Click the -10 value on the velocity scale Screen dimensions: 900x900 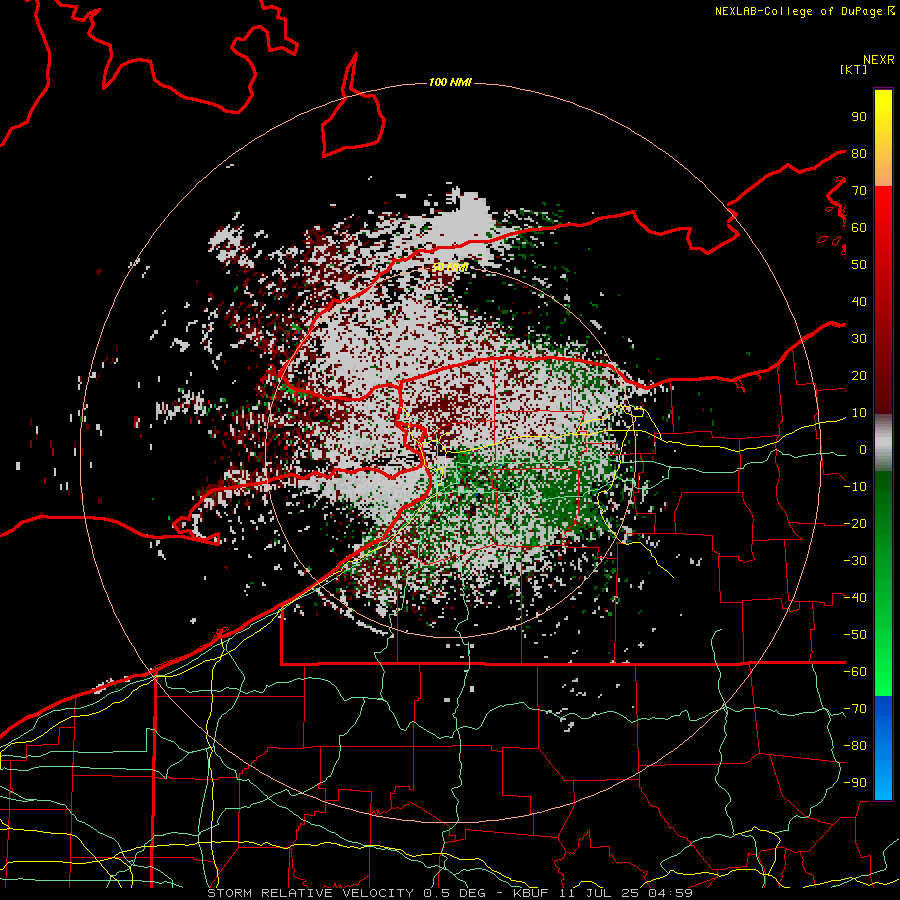[855, 487]
